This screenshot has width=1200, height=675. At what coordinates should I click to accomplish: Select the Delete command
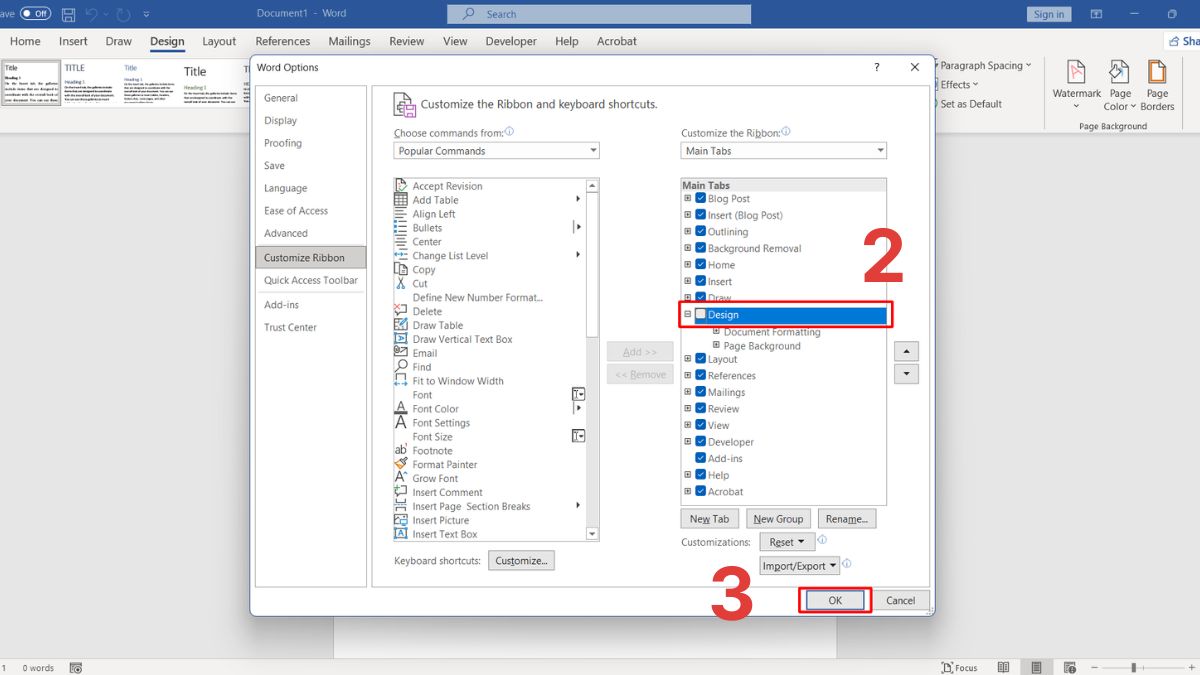[427, 312]
